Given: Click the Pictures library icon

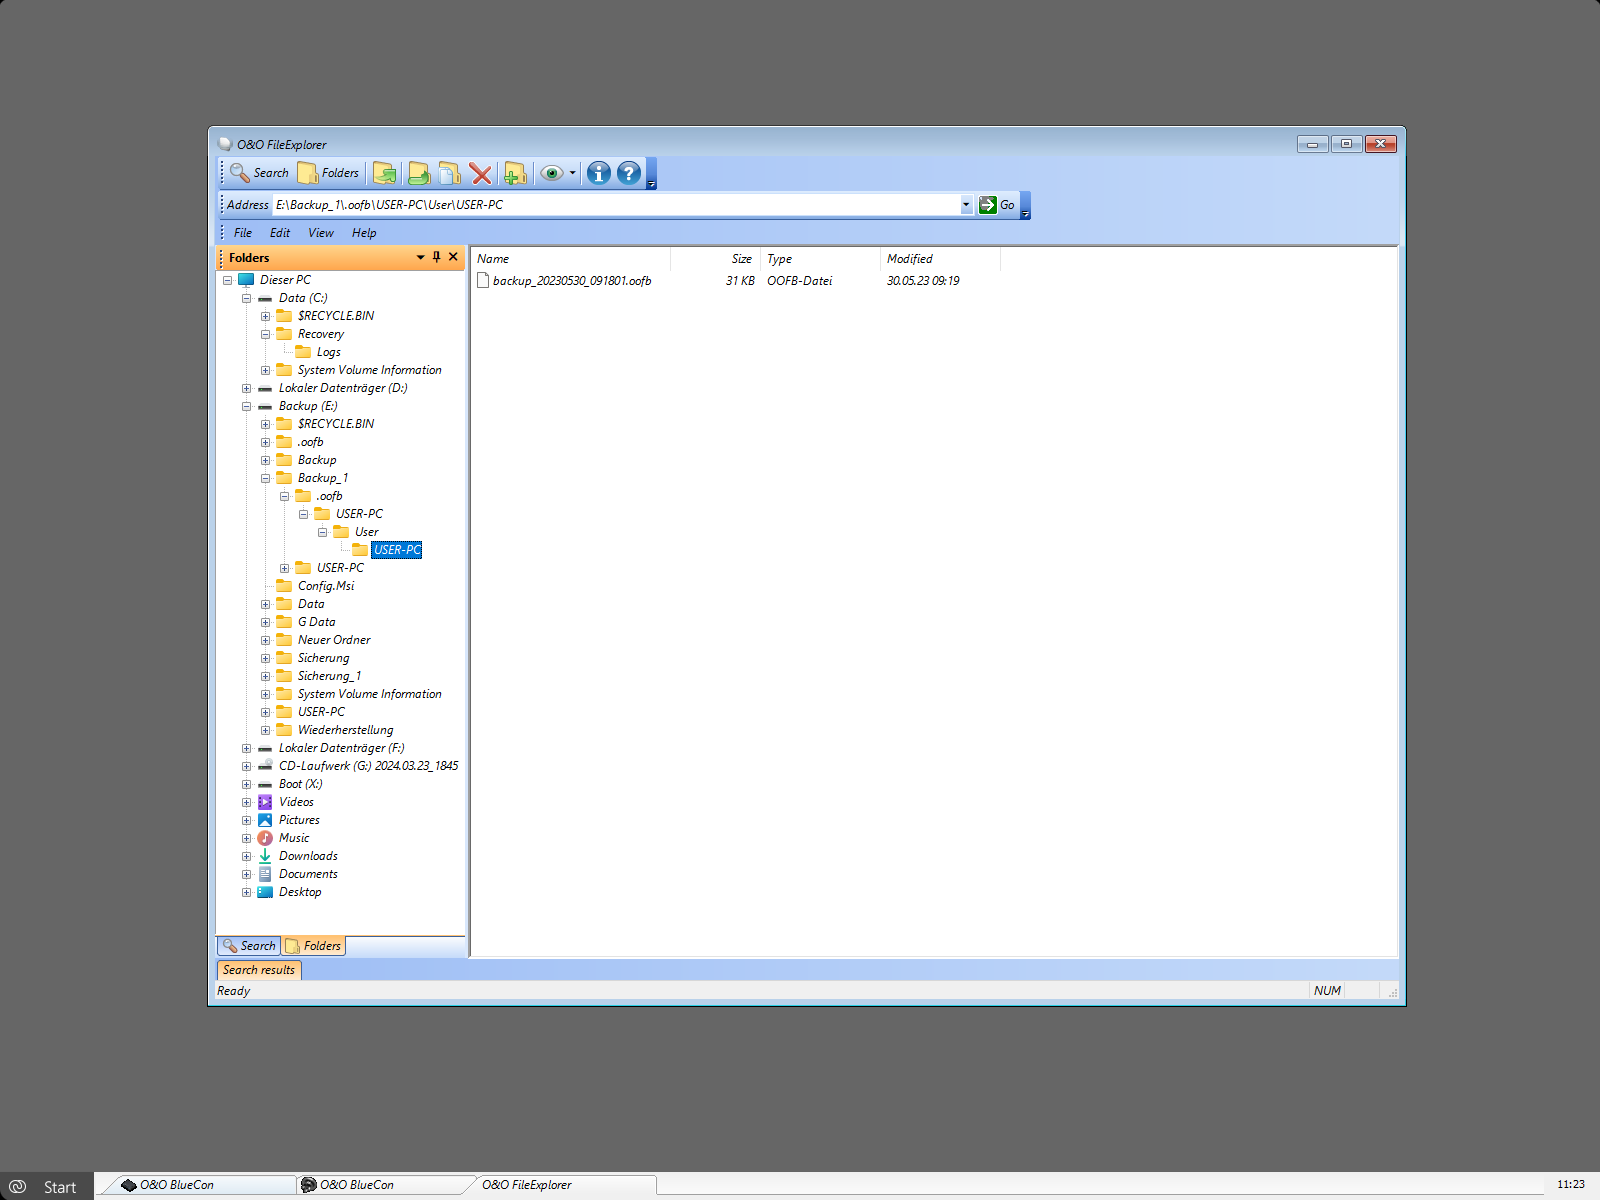Looking at the screenshot, I should [x=265, y=820].
